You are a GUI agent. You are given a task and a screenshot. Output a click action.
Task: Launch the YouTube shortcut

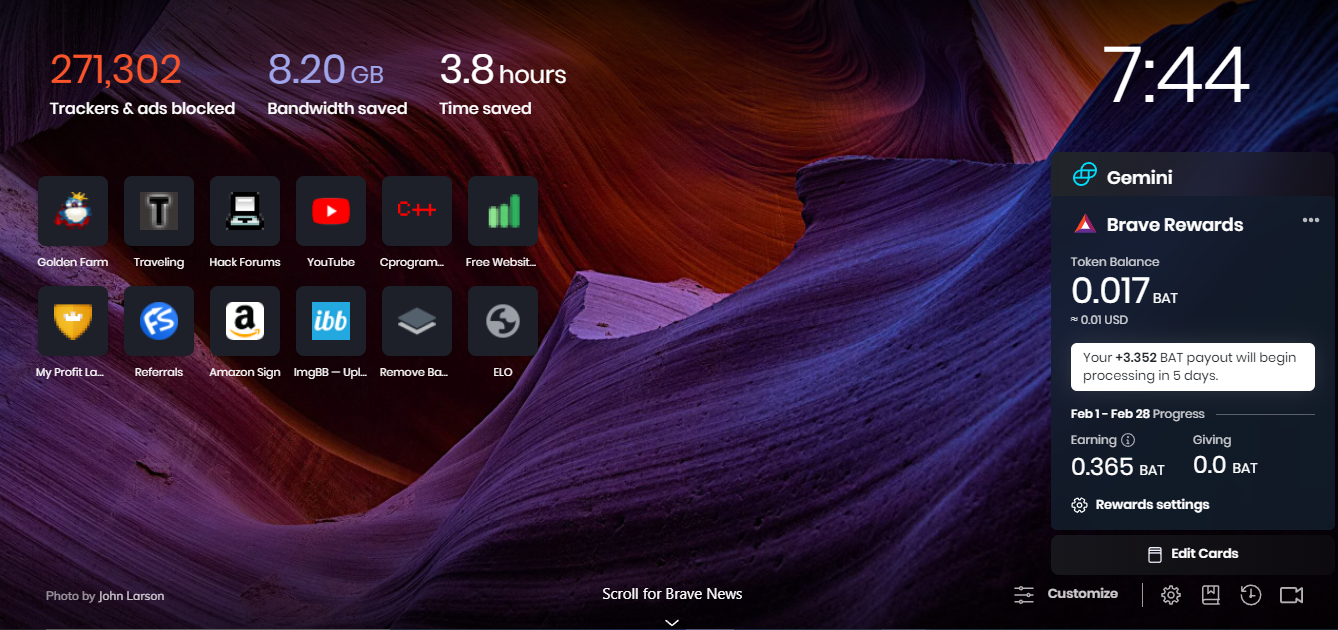click(x=331, y=211)
